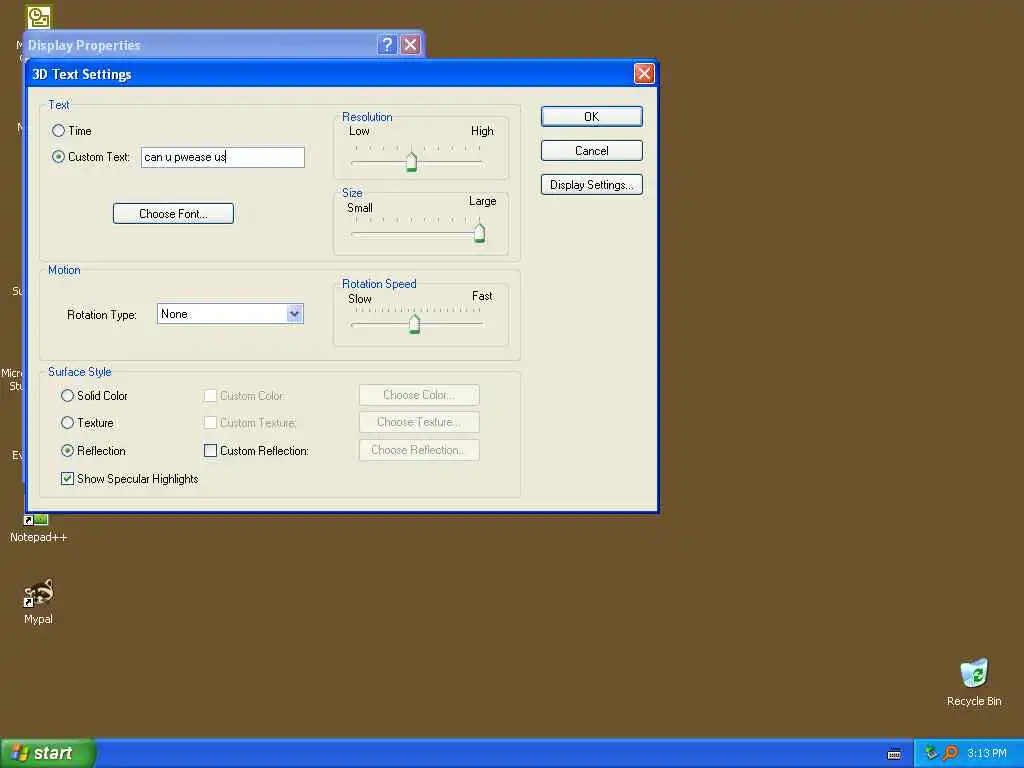Click the keyboard icon in the taskbar

pyautogui.click(x=894, y=754)
